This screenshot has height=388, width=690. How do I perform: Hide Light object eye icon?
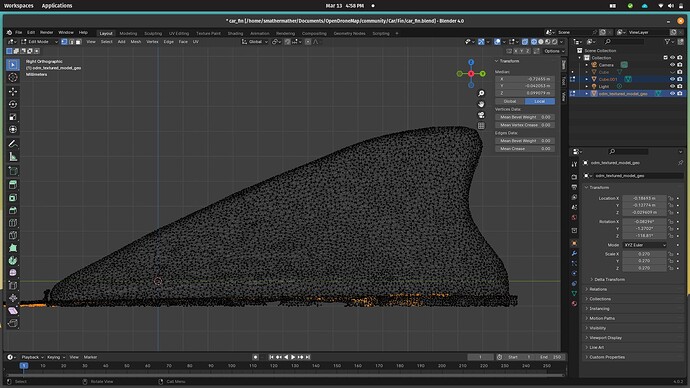coord(672,86)
